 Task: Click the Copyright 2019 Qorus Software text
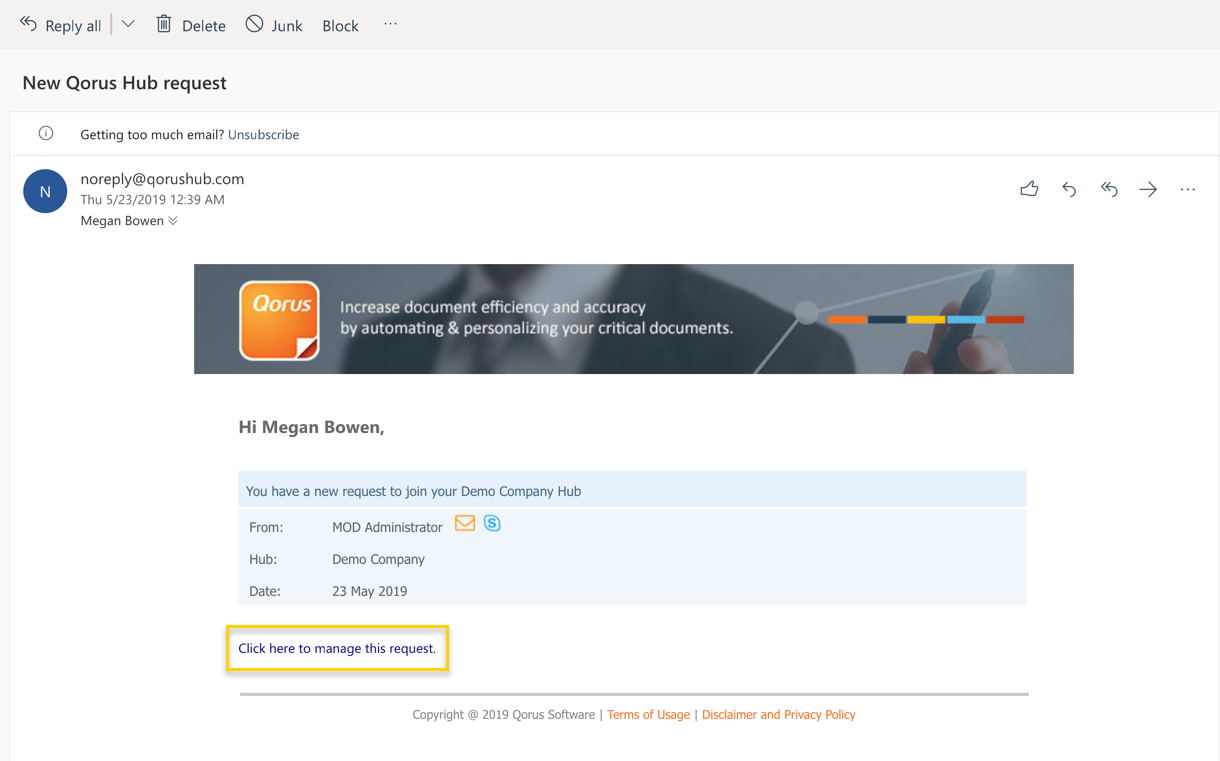coord(503,715)
